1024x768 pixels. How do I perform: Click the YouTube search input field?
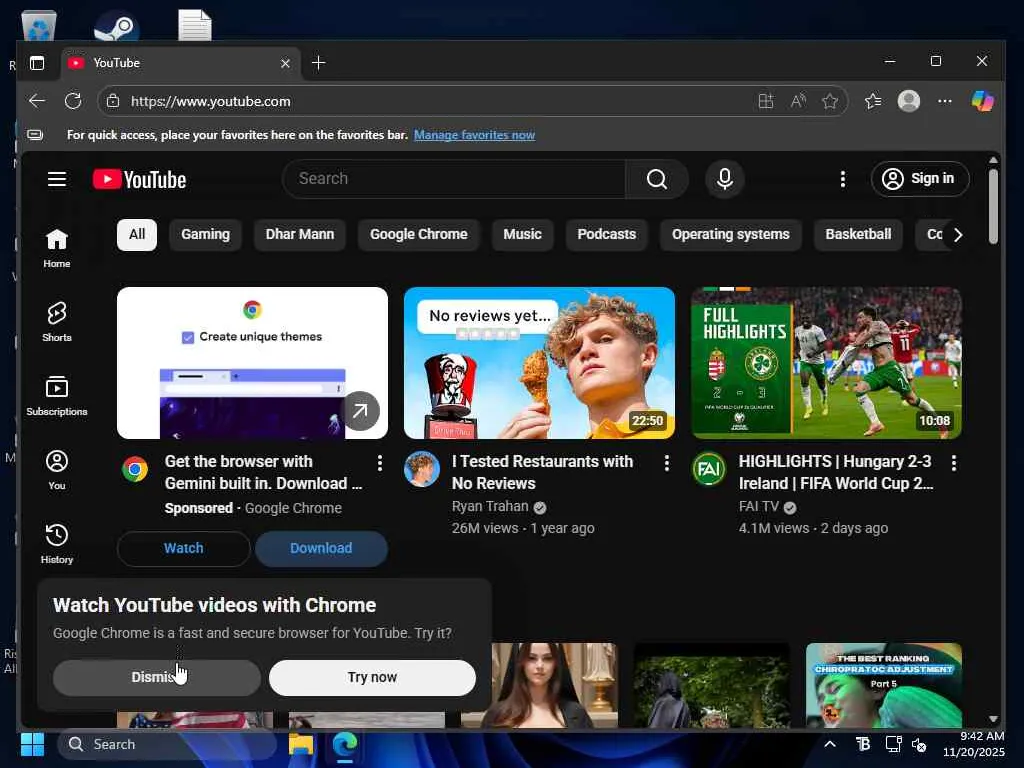(x=454, y=179)
